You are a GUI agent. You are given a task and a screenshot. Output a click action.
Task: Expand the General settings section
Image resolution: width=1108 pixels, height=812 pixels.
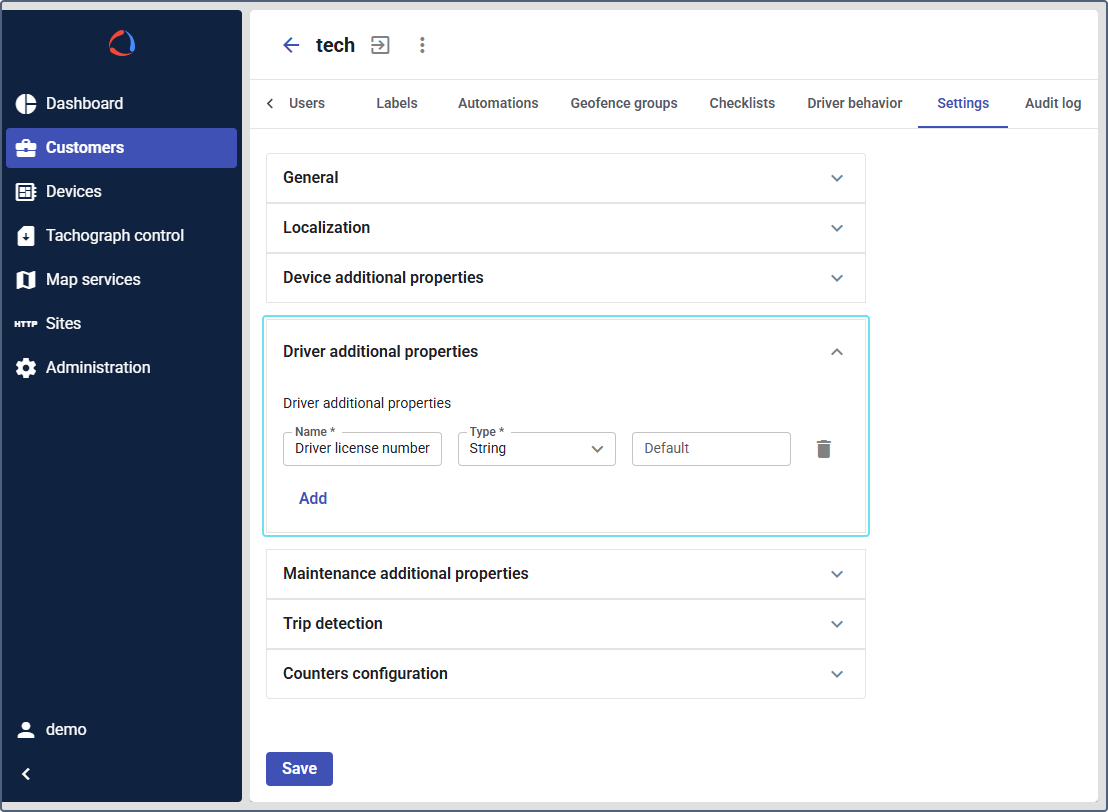(565, 178)
